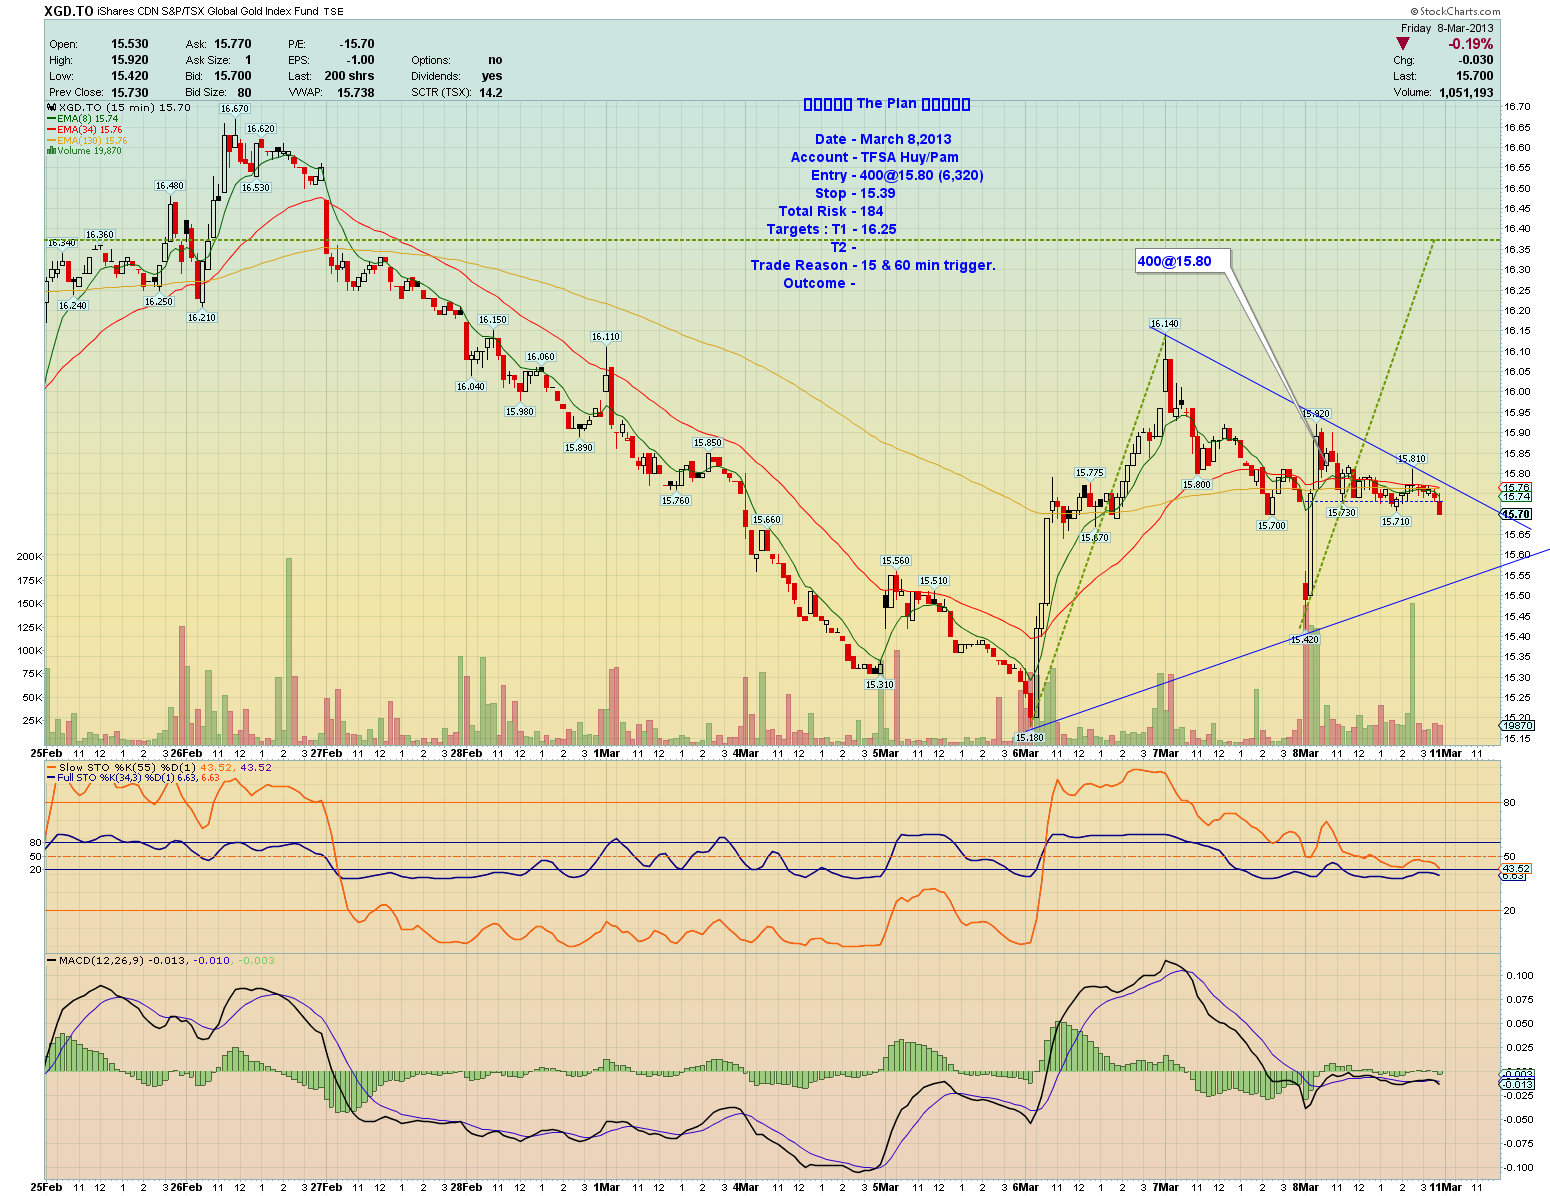
Task: Click the 15.180 low price label
Action: (1029, 737)
